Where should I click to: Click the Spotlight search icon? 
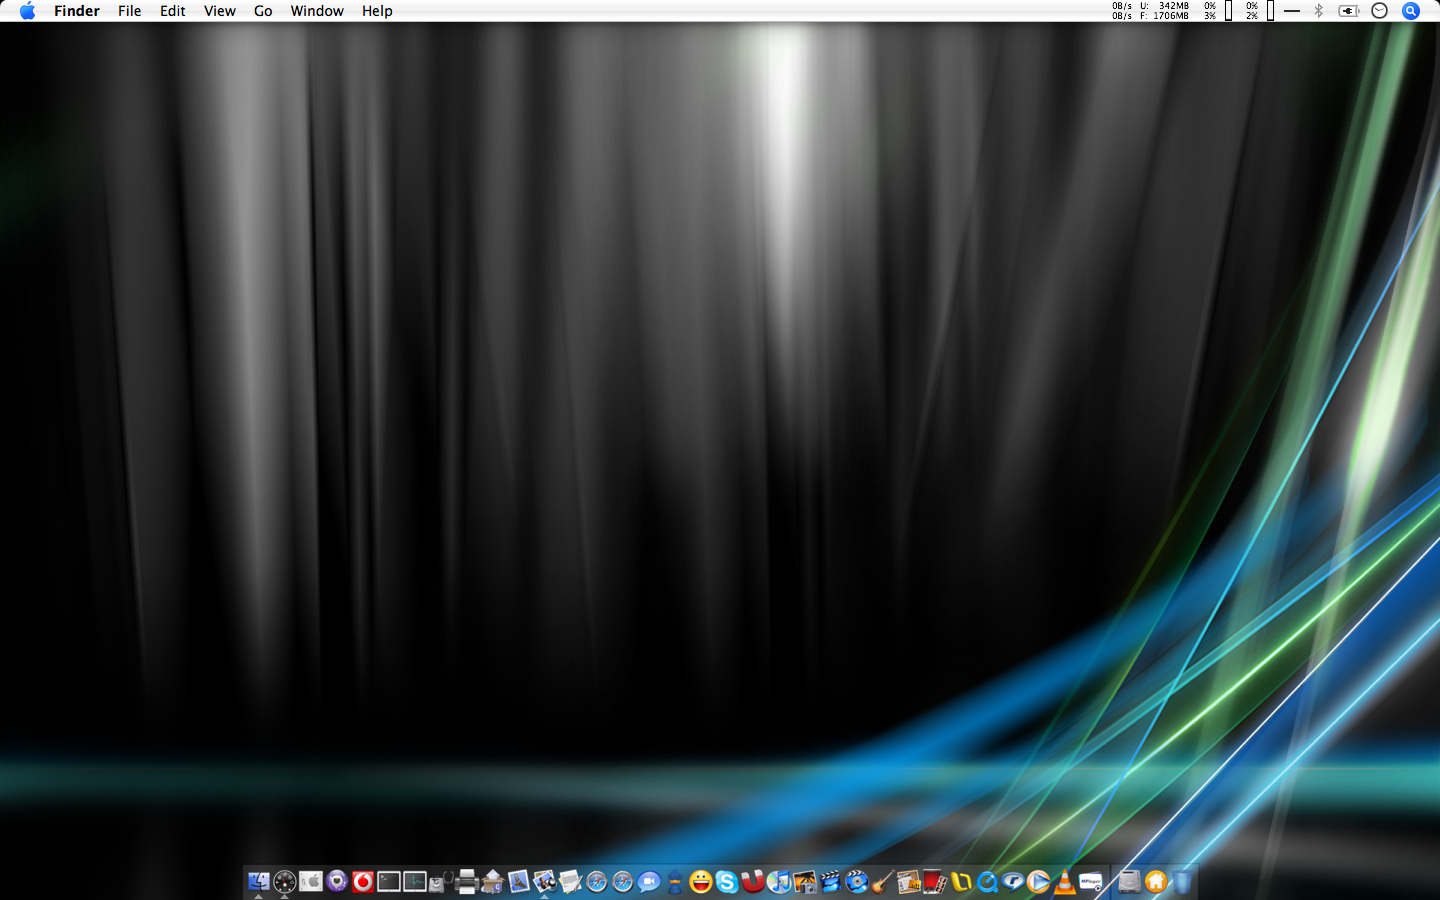pos(1411,11)
